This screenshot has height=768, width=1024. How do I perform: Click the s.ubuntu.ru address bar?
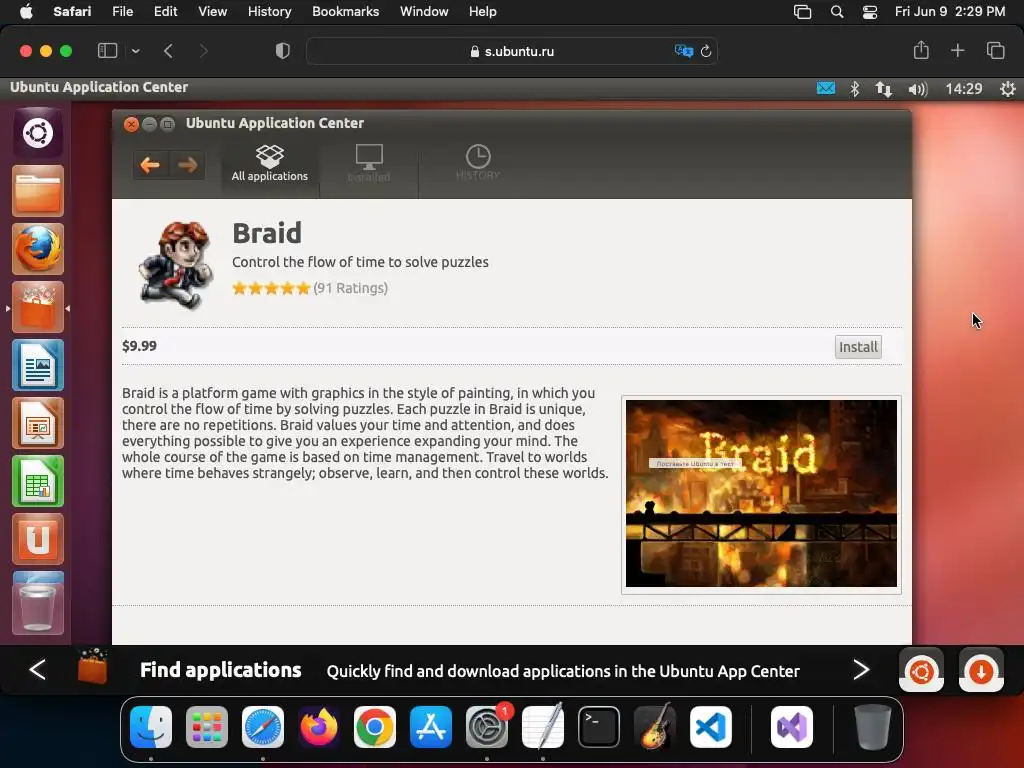[512, 51]
